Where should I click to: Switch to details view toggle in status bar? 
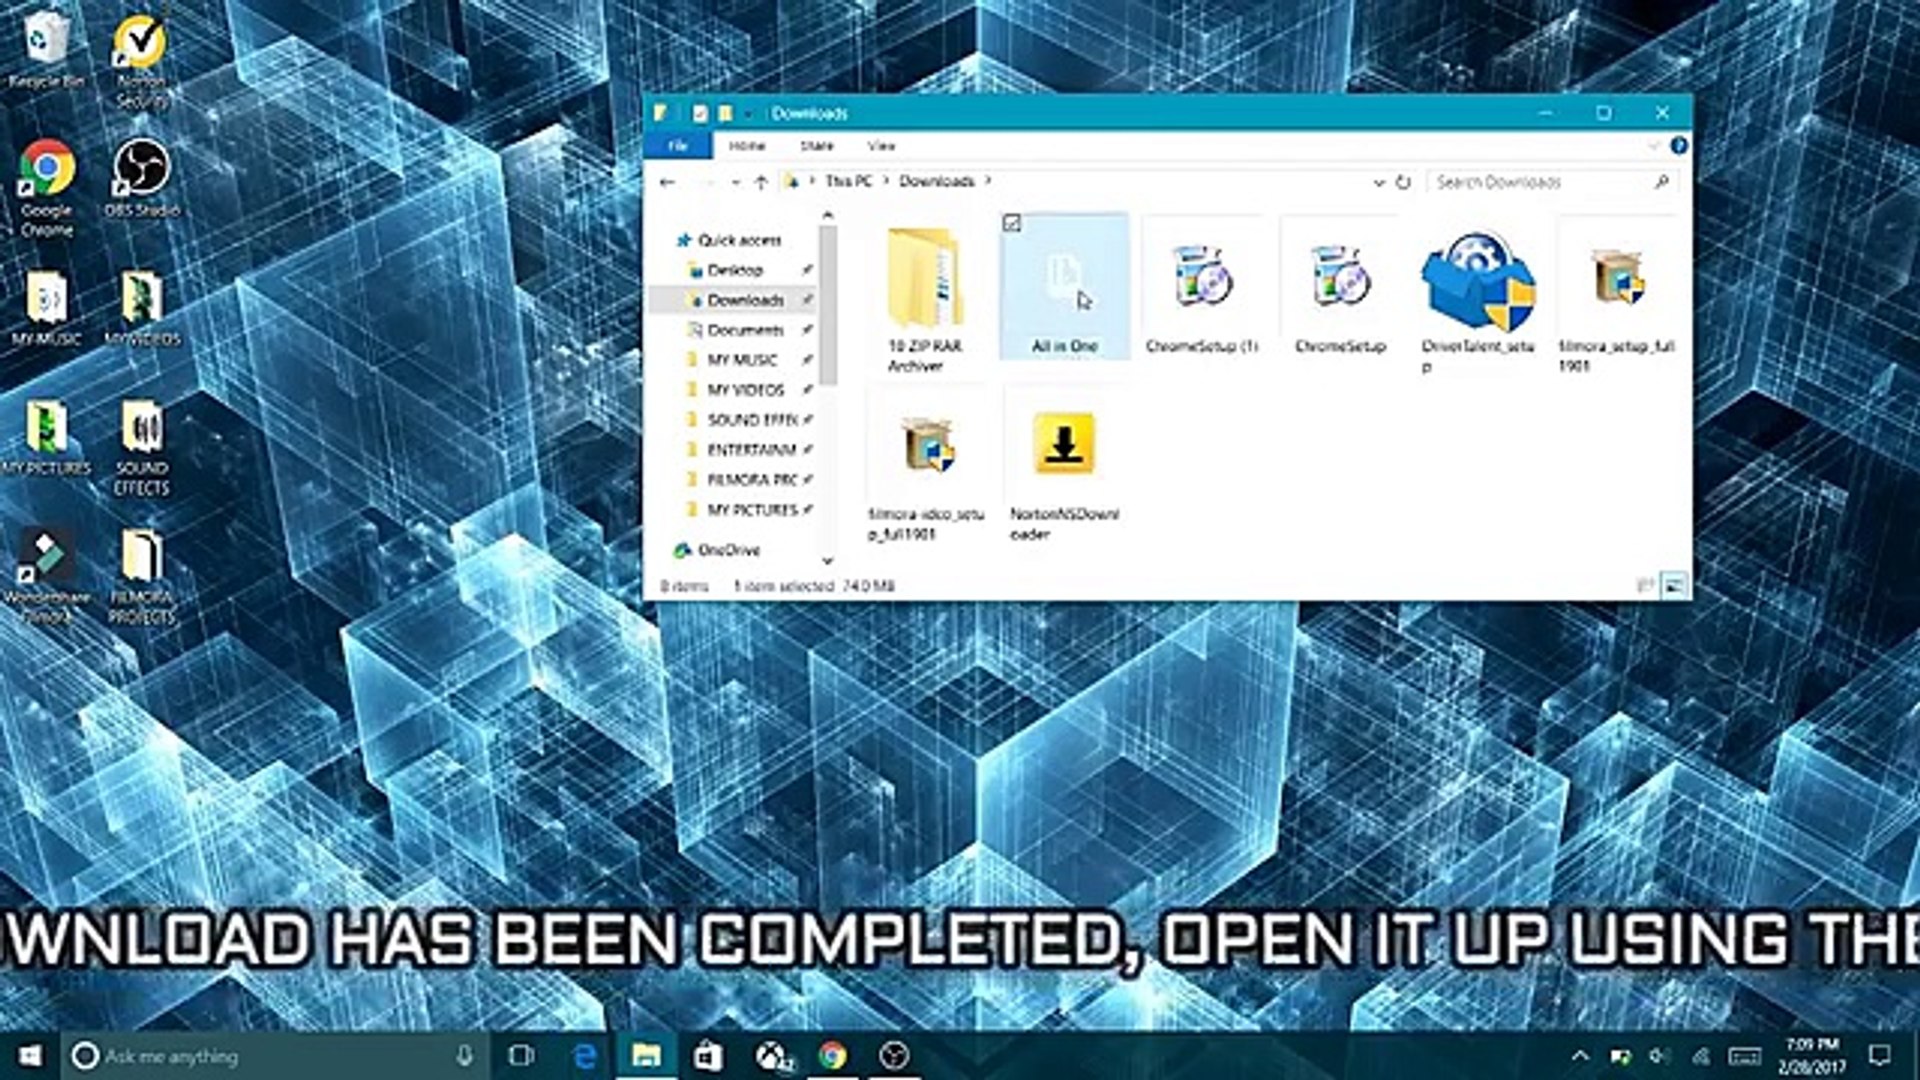(1645, 586)
